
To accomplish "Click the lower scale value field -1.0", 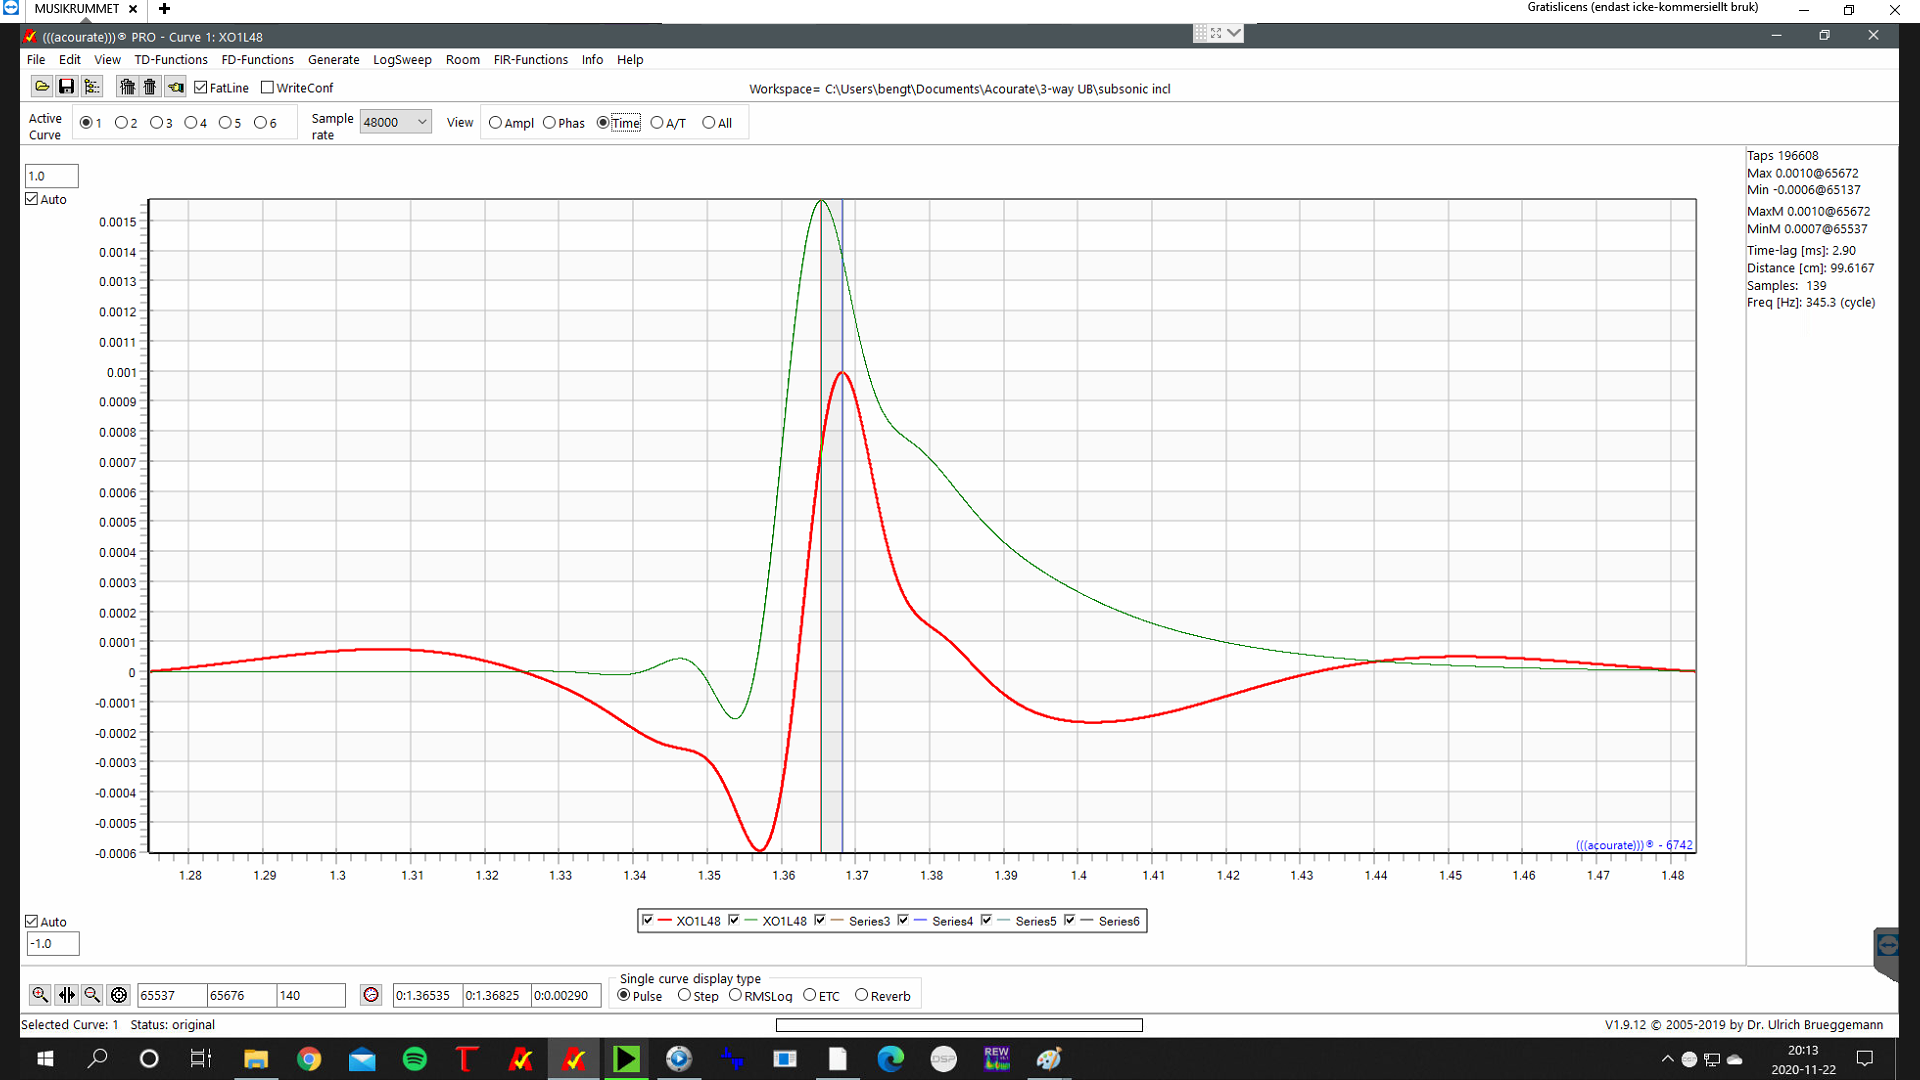I will coord(52,944).
